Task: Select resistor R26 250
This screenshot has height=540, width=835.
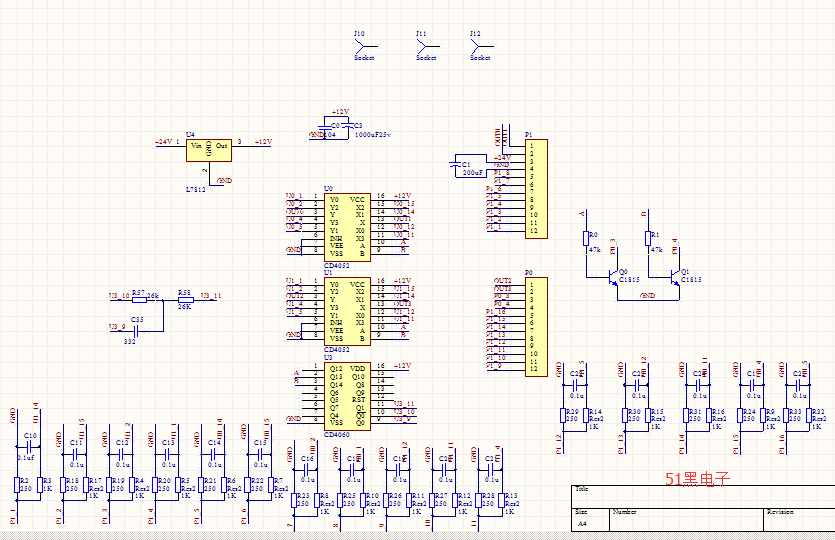Action: tap(386, 500)
